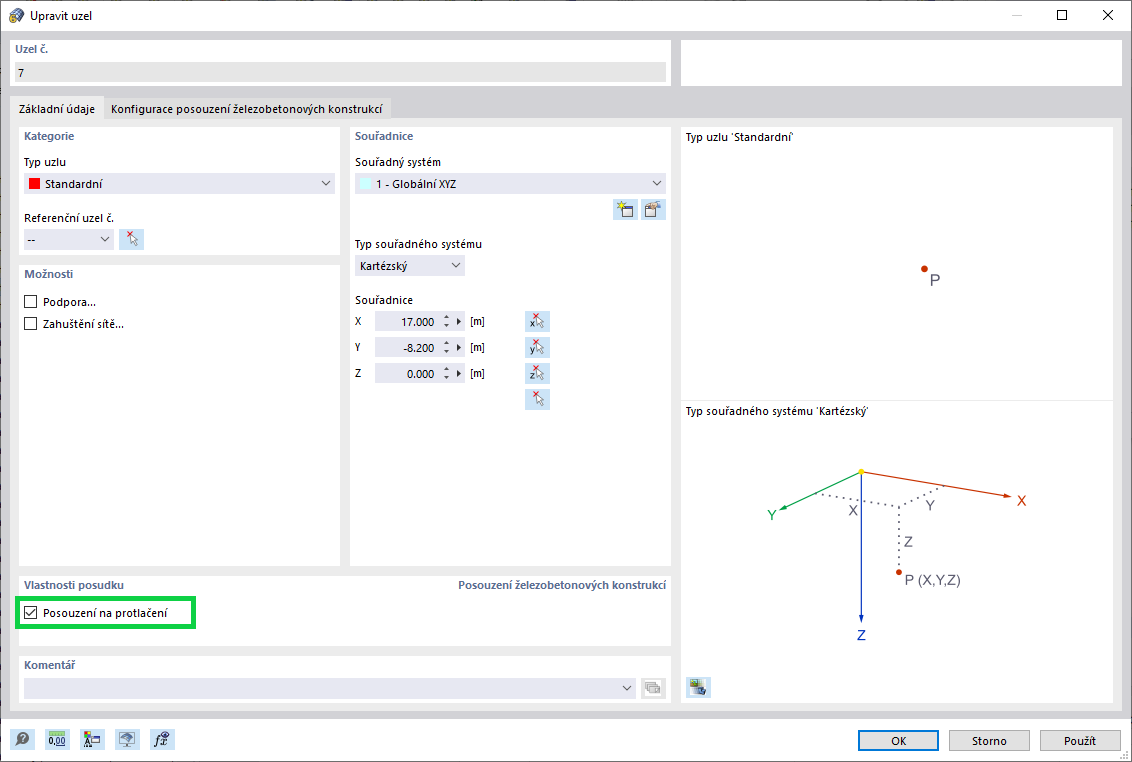Open the Kartézský coordinate type dropdown
Screen dimensions: 1132x762
(x=409, y=266)
